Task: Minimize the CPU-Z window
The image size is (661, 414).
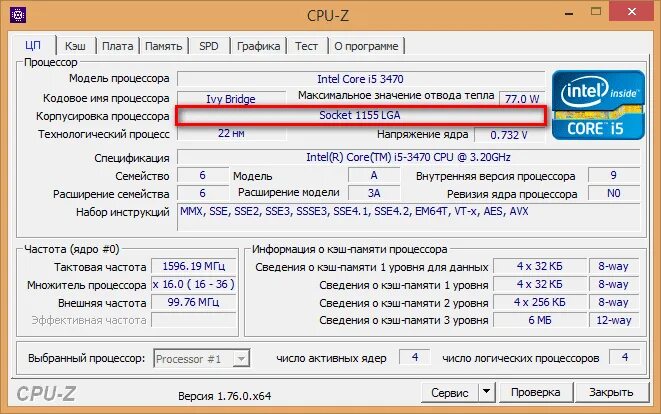Action: [x=569, y=13]
